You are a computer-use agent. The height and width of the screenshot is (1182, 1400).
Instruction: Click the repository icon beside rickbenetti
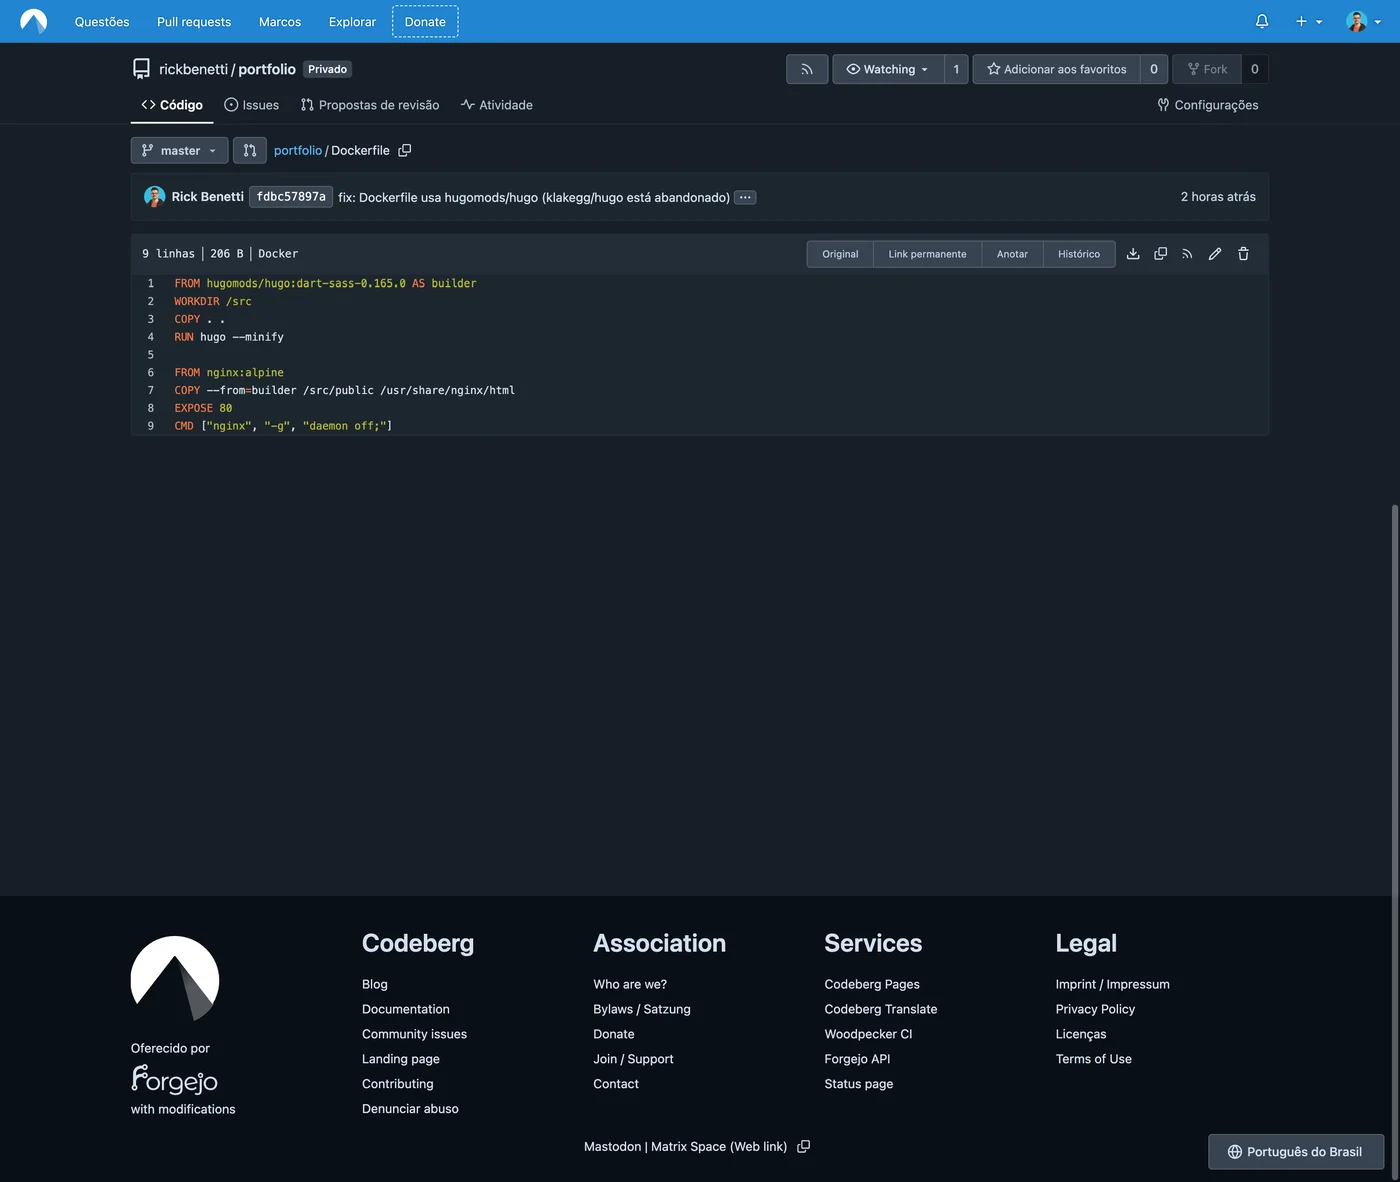click(x=141, y=69)
